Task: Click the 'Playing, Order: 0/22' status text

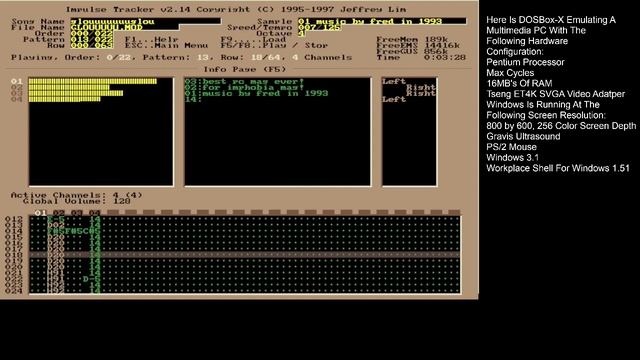Action: (71, 58)
